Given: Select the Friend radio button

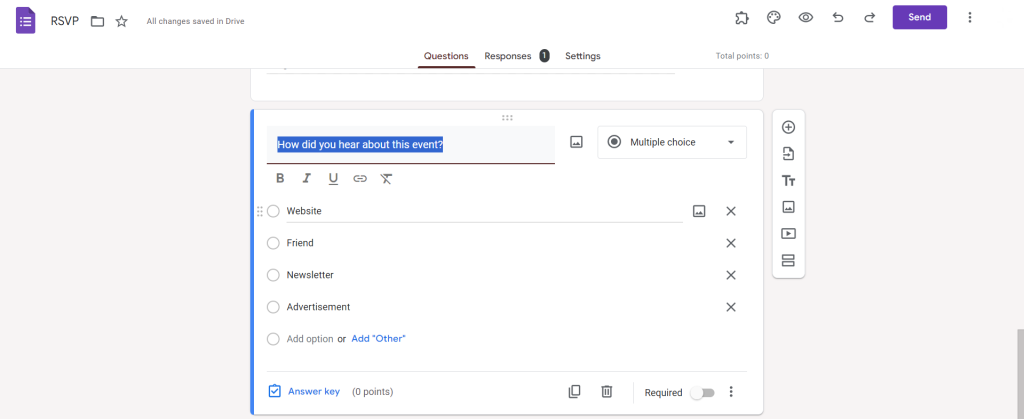Looking at the screenshot, I should tap(273, 243).
